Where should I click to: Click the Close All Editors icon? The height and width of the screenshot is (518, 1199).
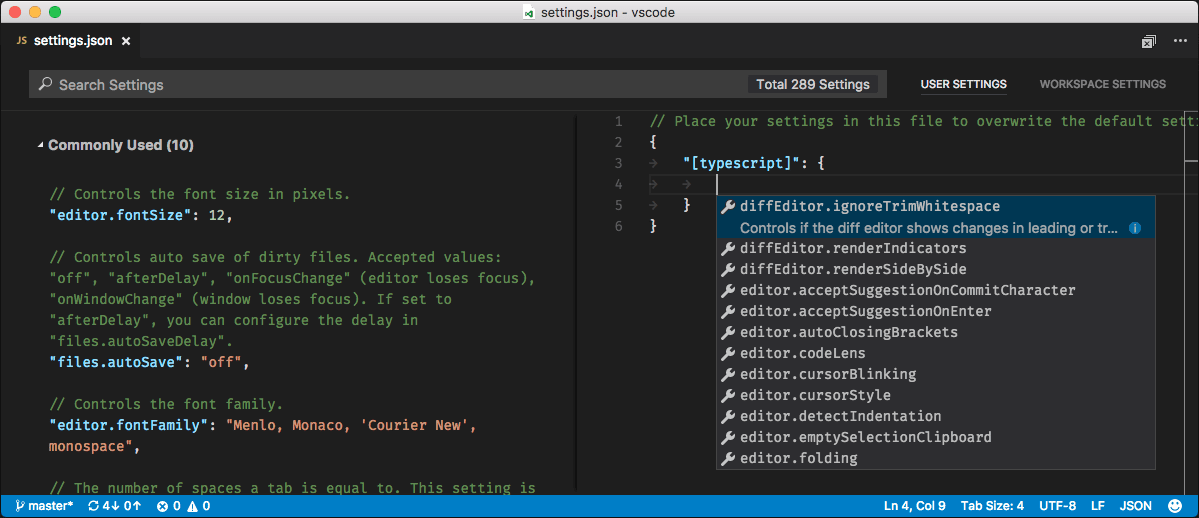tap(1149, 42)
